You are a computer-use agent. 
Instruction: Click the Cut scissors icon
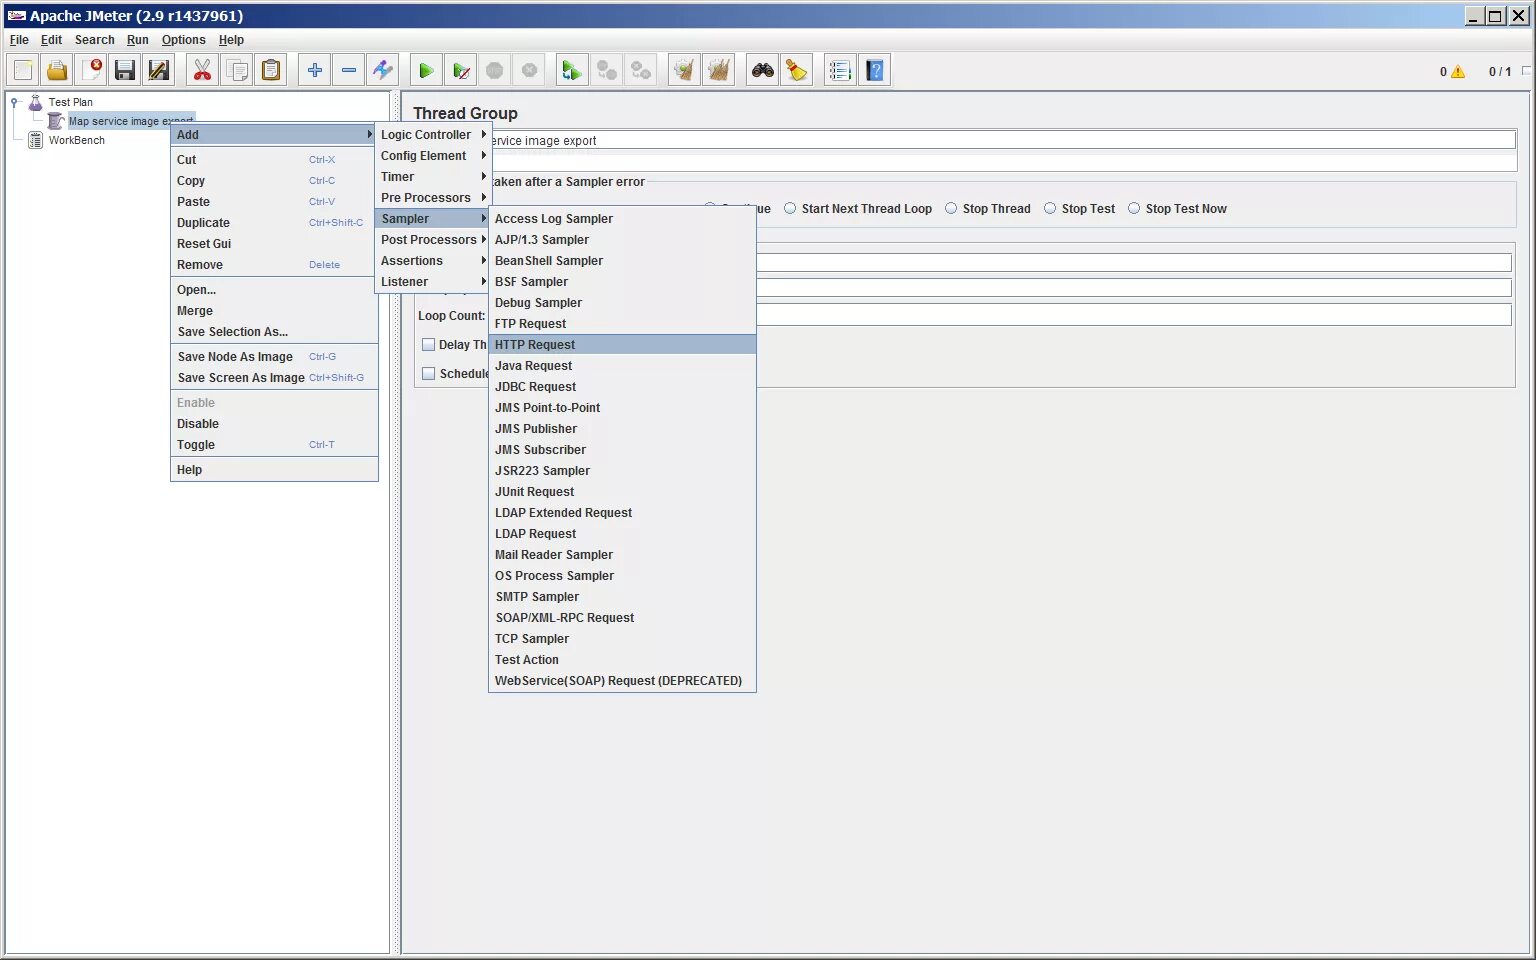pyautogui.click(x=202, y=70)
